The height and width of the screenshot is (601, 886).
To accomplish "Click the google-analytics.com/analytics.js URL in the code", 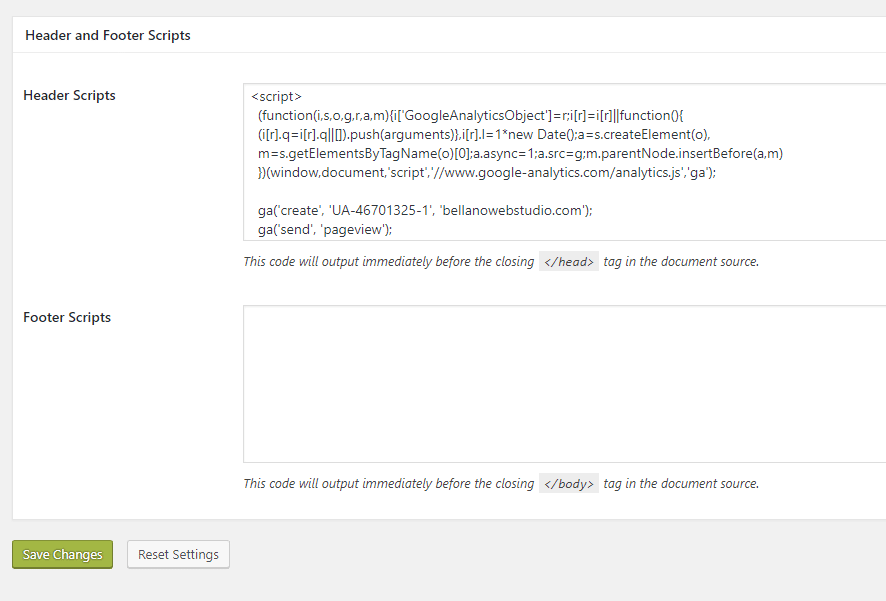I will coord(563,172).
